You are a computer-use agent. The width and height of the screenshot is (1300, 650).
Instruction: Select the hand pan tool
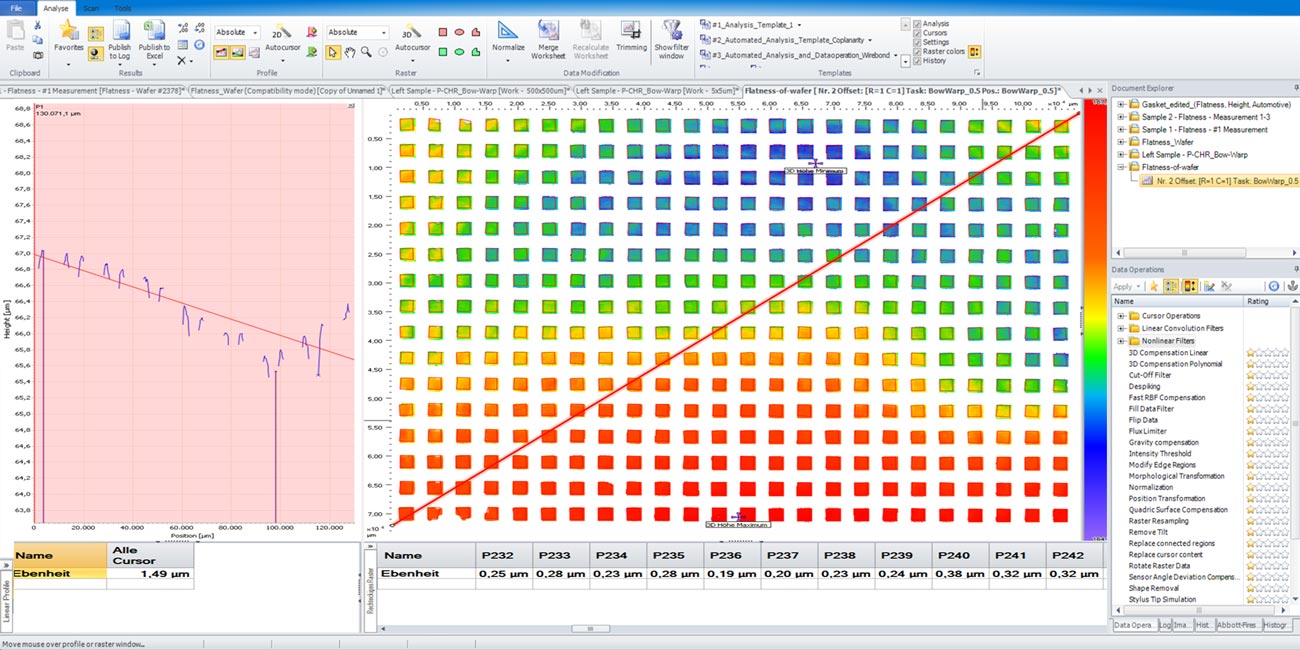click(350, 52)
